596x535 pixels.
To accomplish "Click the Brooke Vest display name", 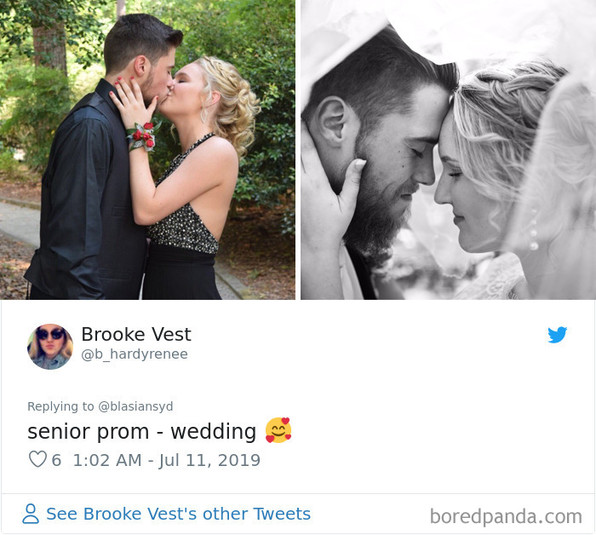I will 136,334.
